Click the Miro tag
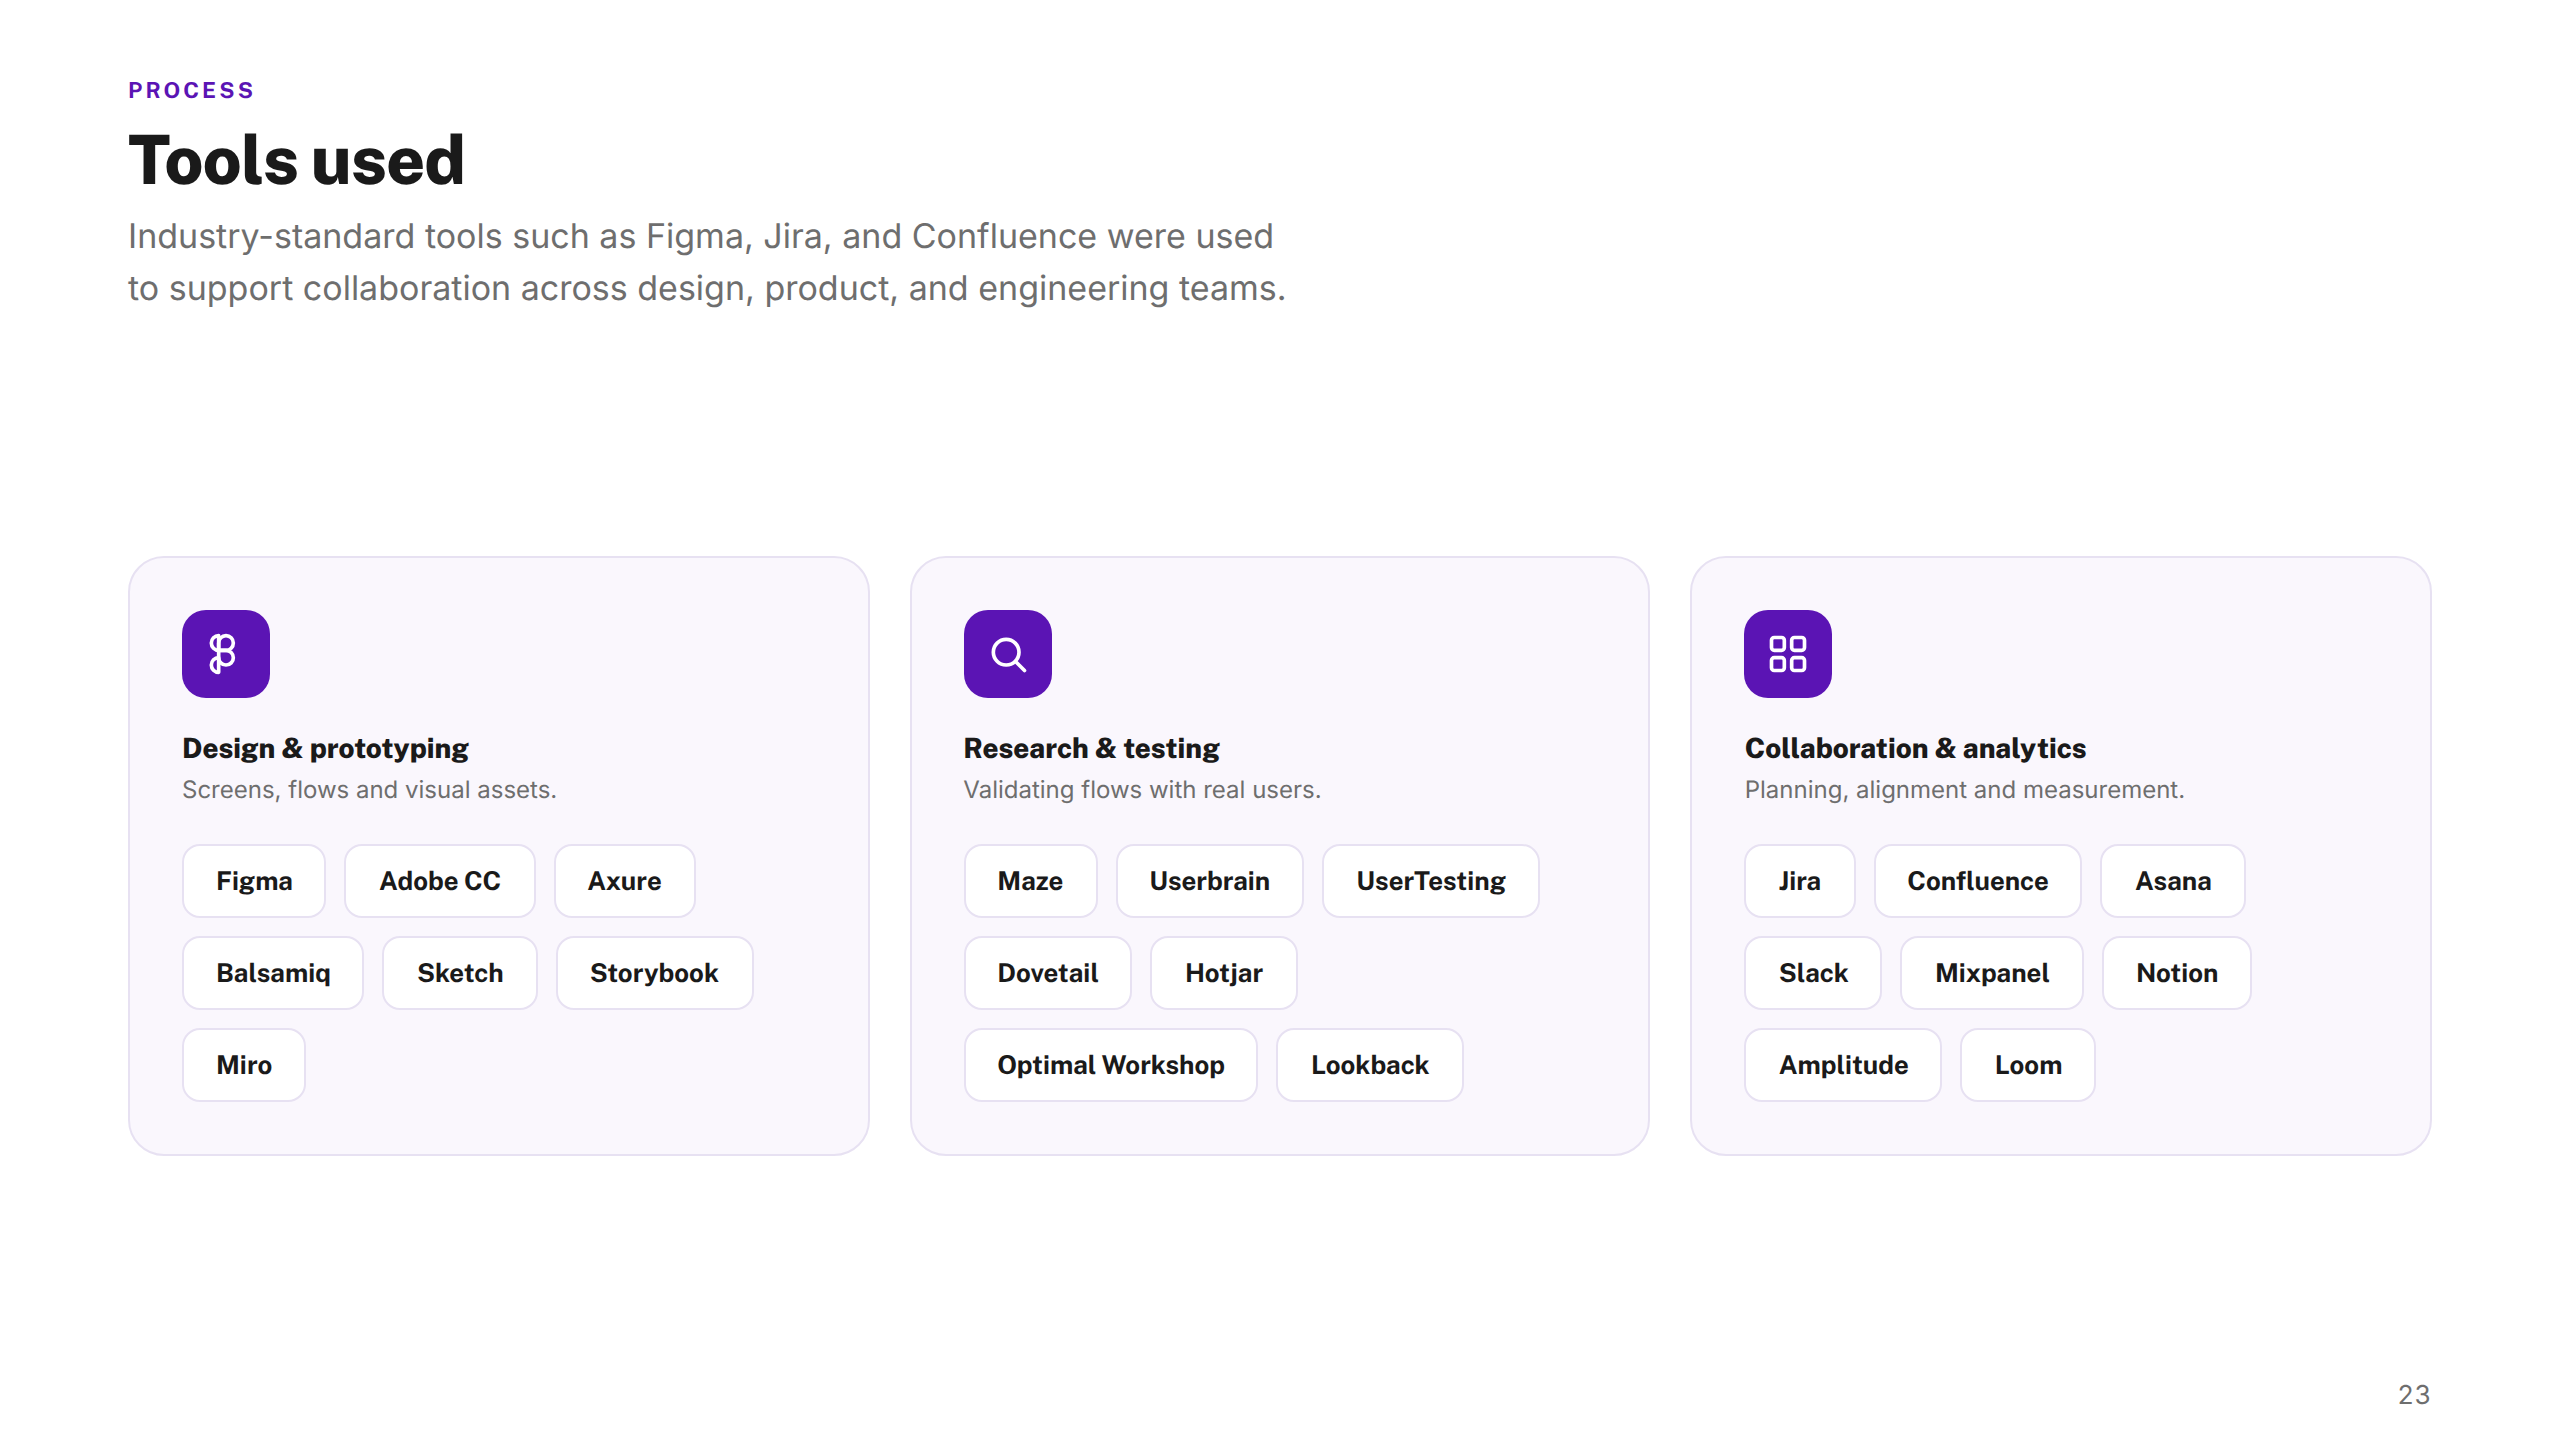 coord(244,1065)
